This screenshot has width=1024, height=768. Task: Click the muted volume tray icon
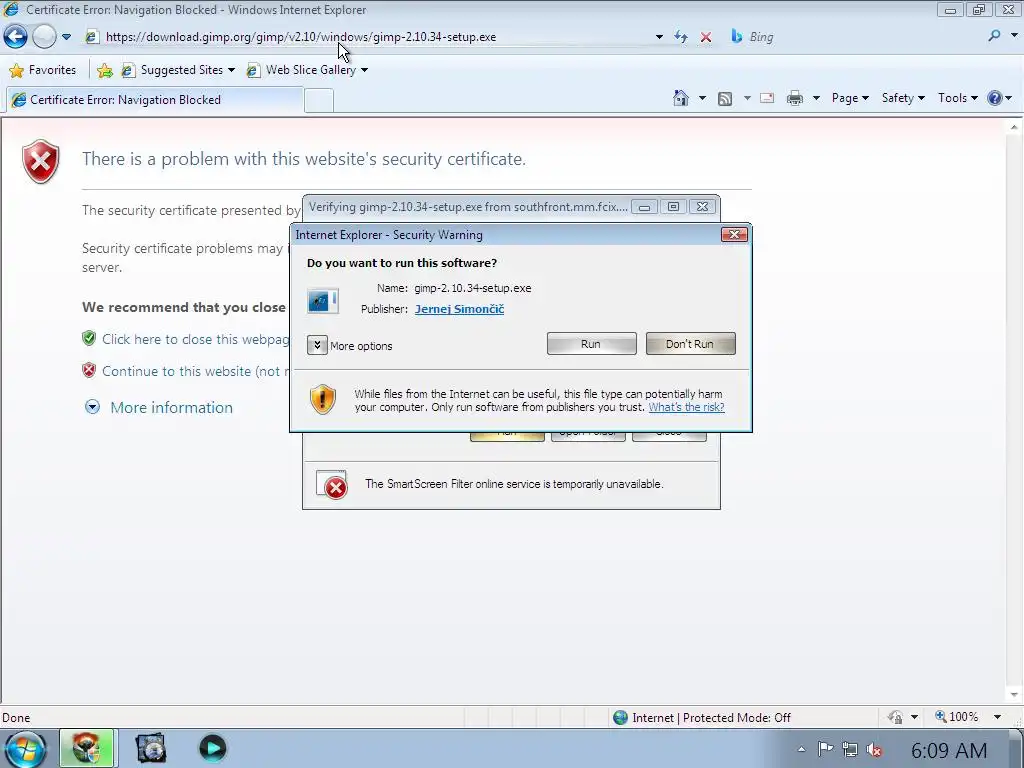click(x=874, y=750)
